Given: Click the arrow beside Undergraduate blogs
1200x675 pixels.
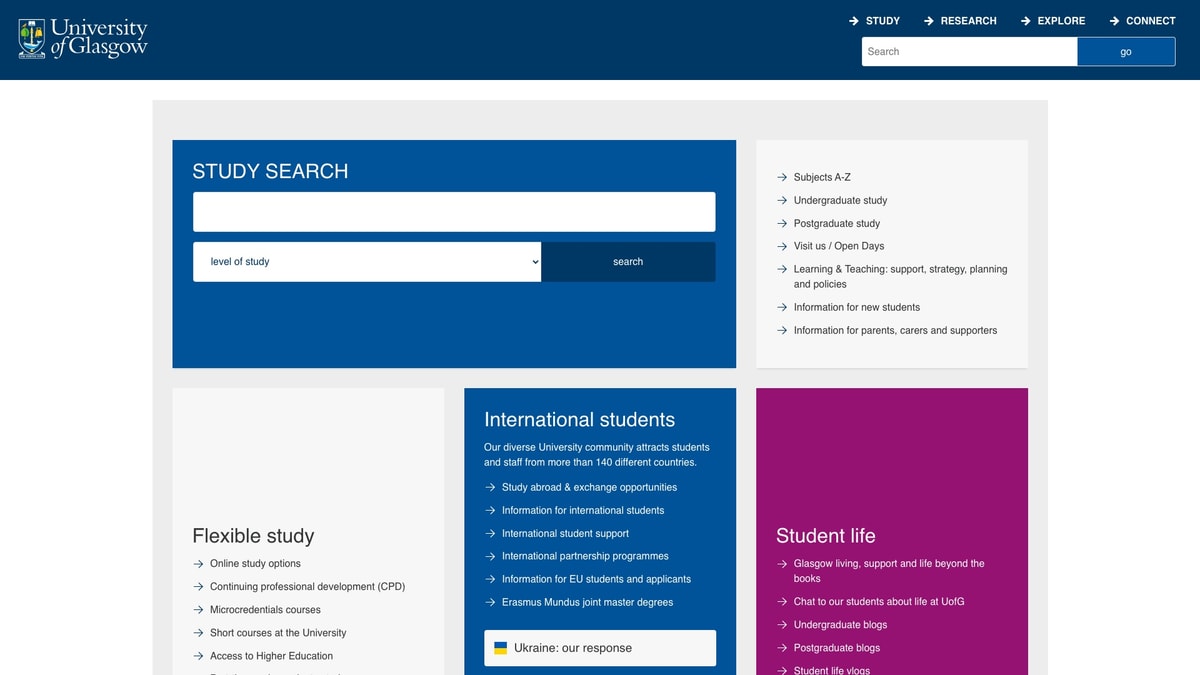Looking at the screenshot, I should pyautogui.click(x=781, y=624).
